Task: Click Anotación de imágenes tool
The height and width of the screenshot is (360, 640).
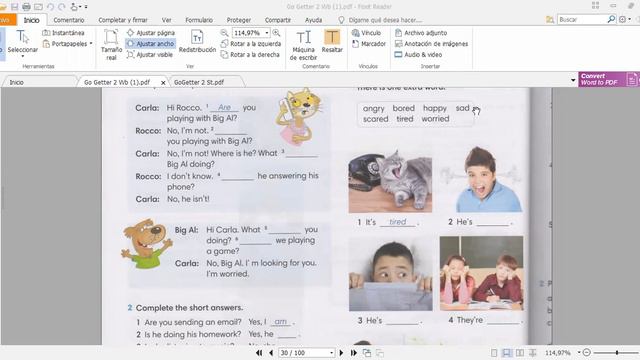Action: (431, 44)
